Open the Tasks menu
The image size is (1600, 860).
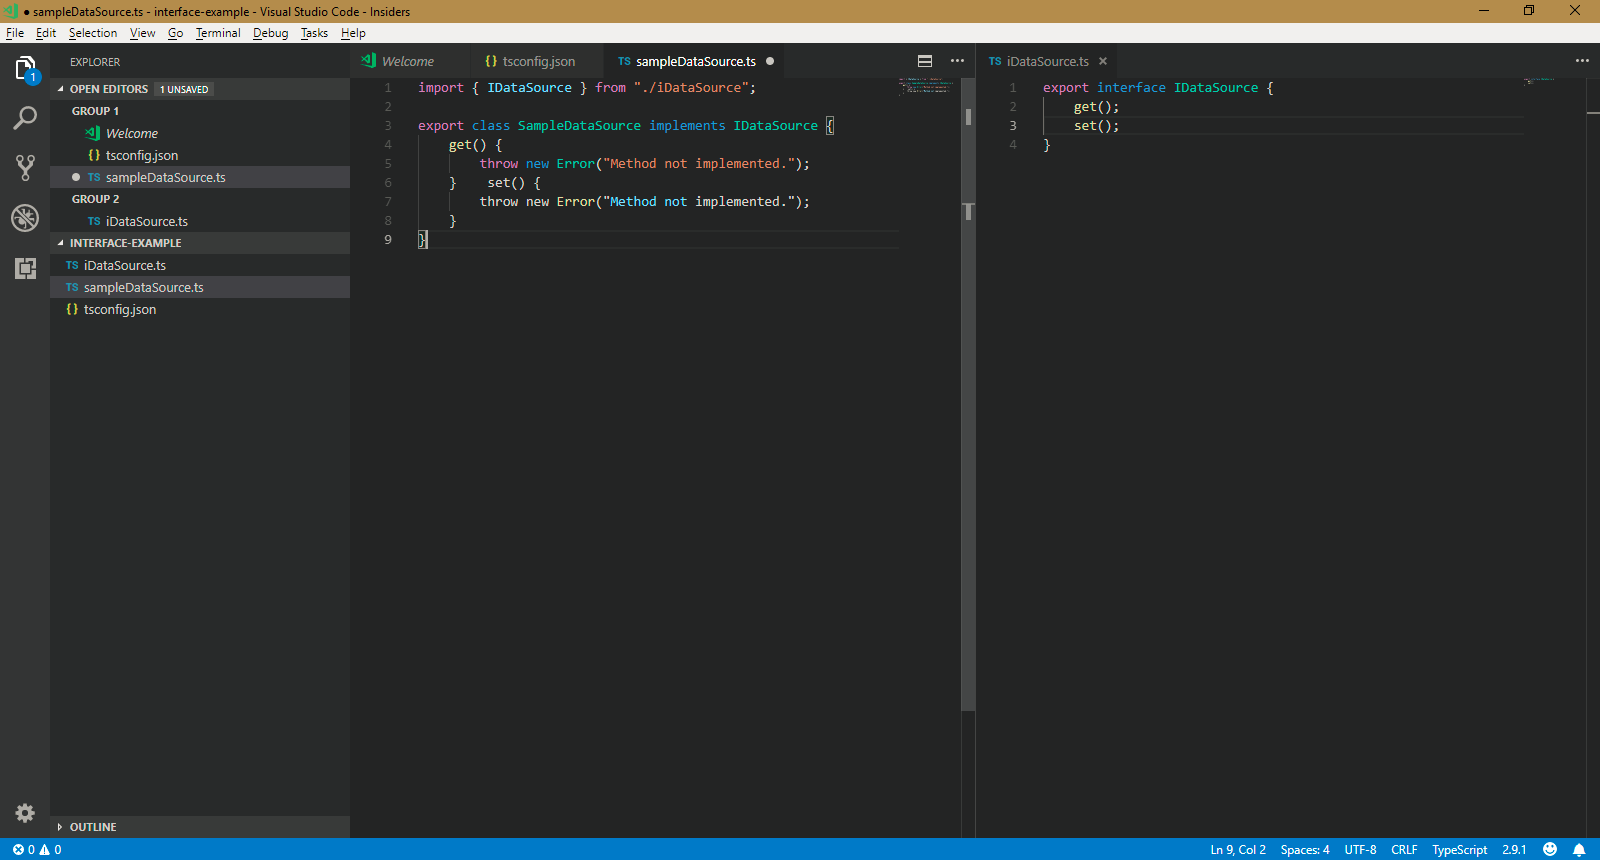(314, 33)
